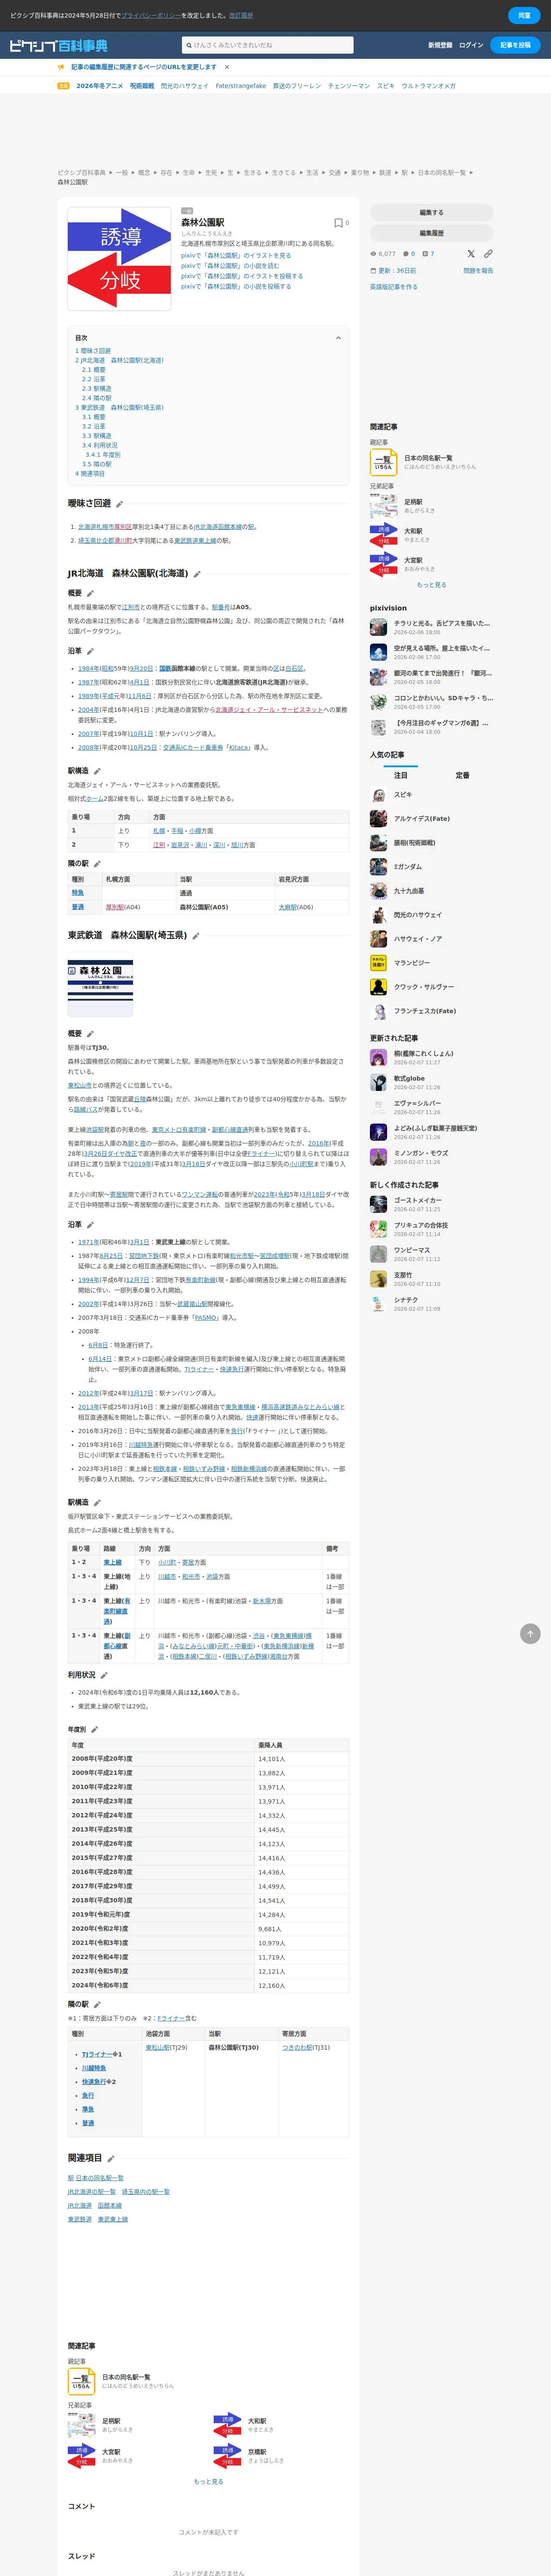Open the プライバシーポリシー link
The width and height of the screenshot is (551, 2576).
(151, 16)
